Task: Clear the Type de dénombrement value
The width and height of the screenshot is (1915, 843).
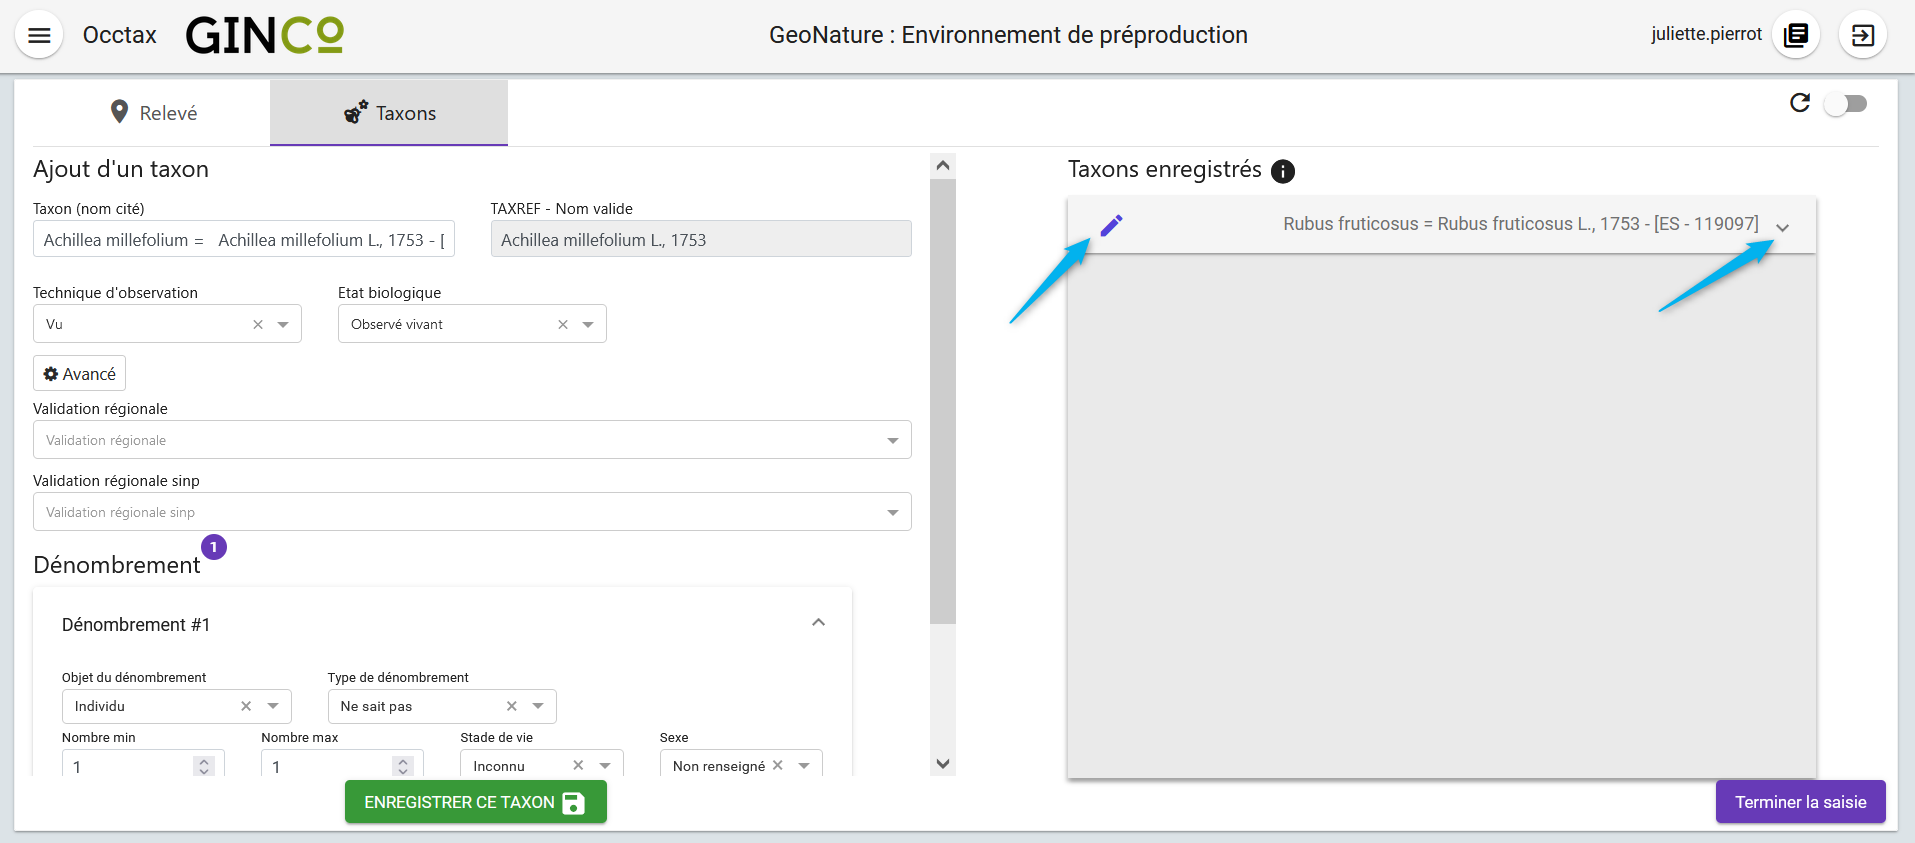Action: coord(512,706)
